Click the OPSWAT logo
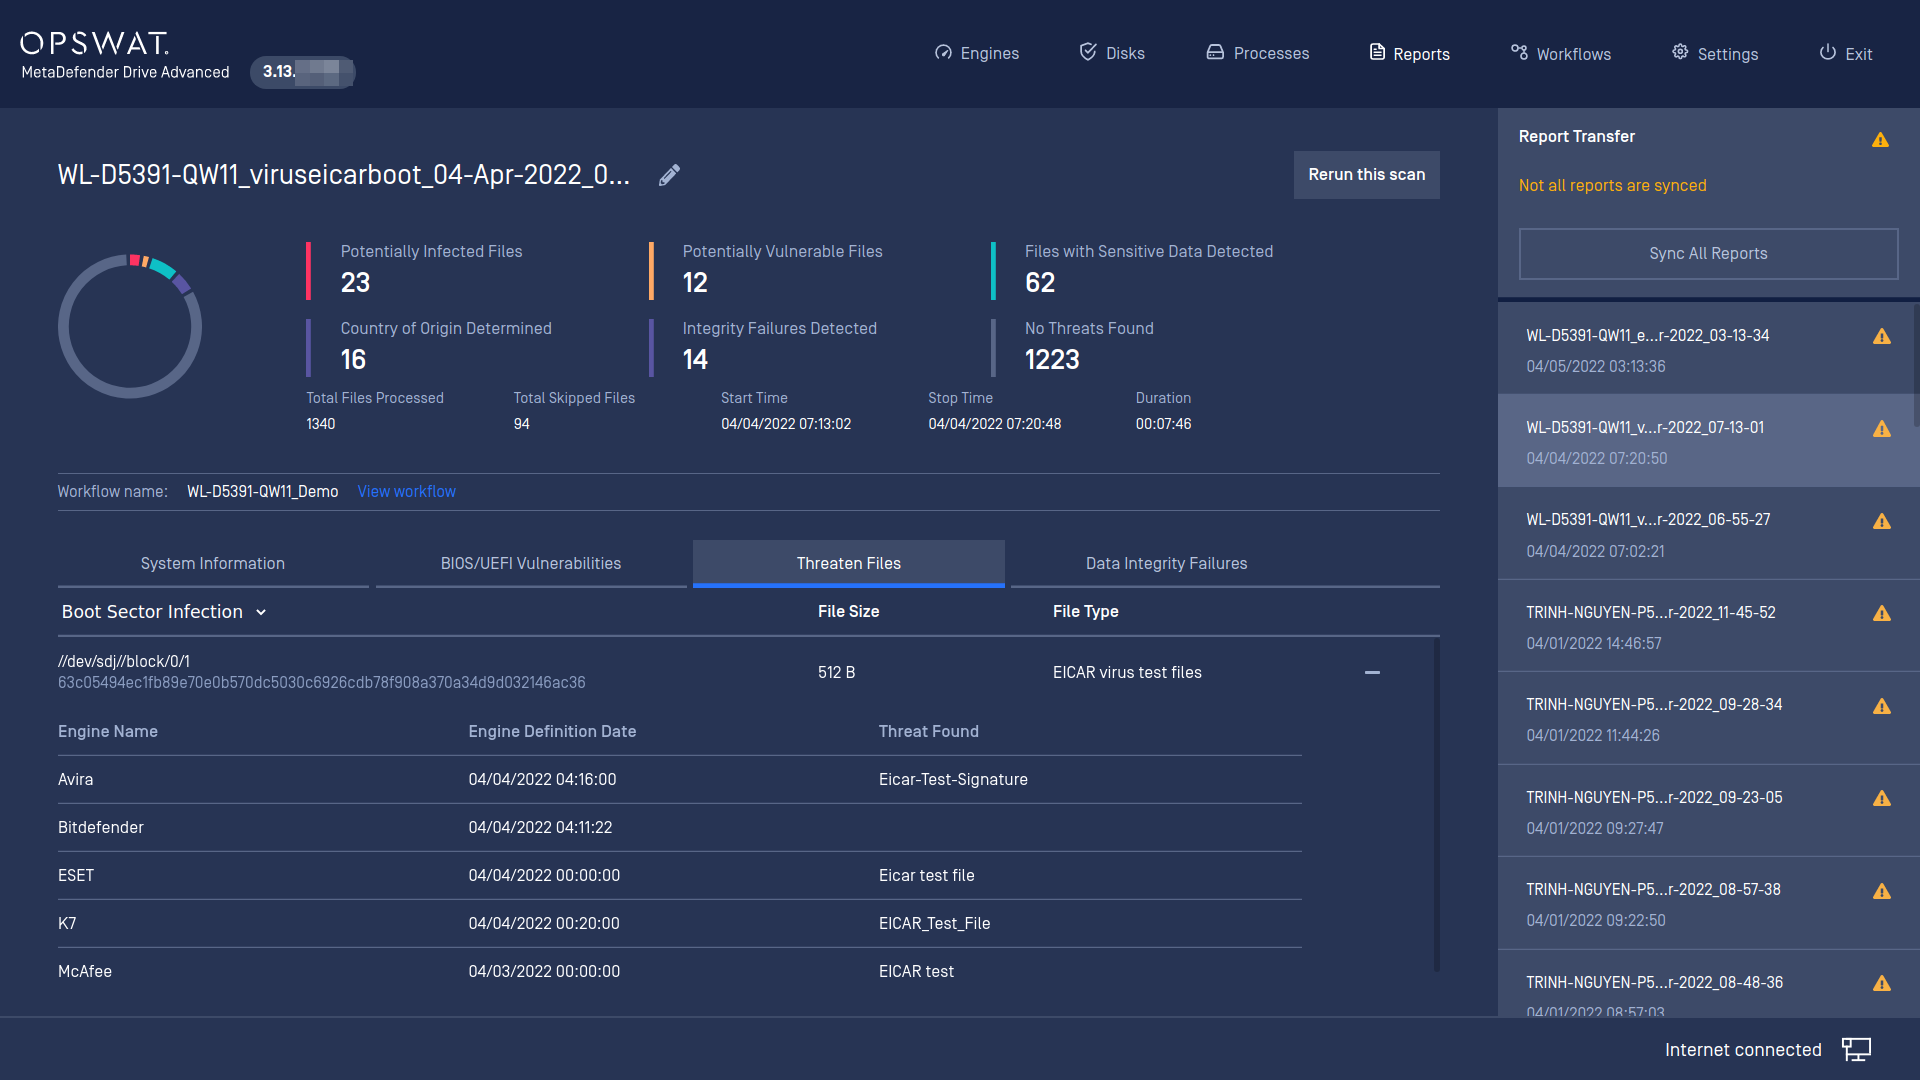This screenshot has height=1080, width=1920. click(95, 43)
